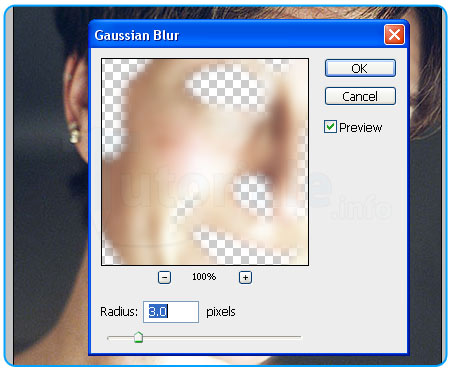Viewport: 450px width, 370px height.
Task: Confirm the blur with the OK button
Action: (x=360, y=68)
